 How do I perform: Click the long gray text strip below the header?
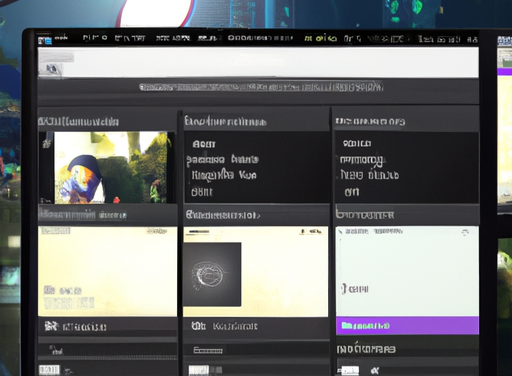point(261,87)
